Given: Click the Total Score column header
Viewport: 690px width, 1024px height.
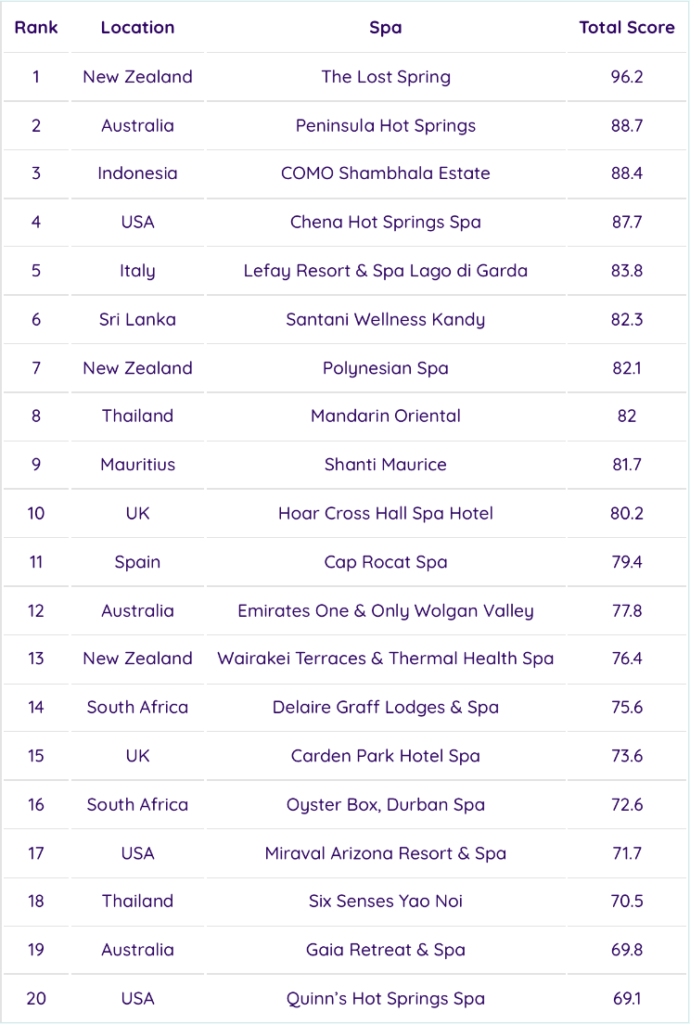Looking at the screenshot, I should [626, 28].
